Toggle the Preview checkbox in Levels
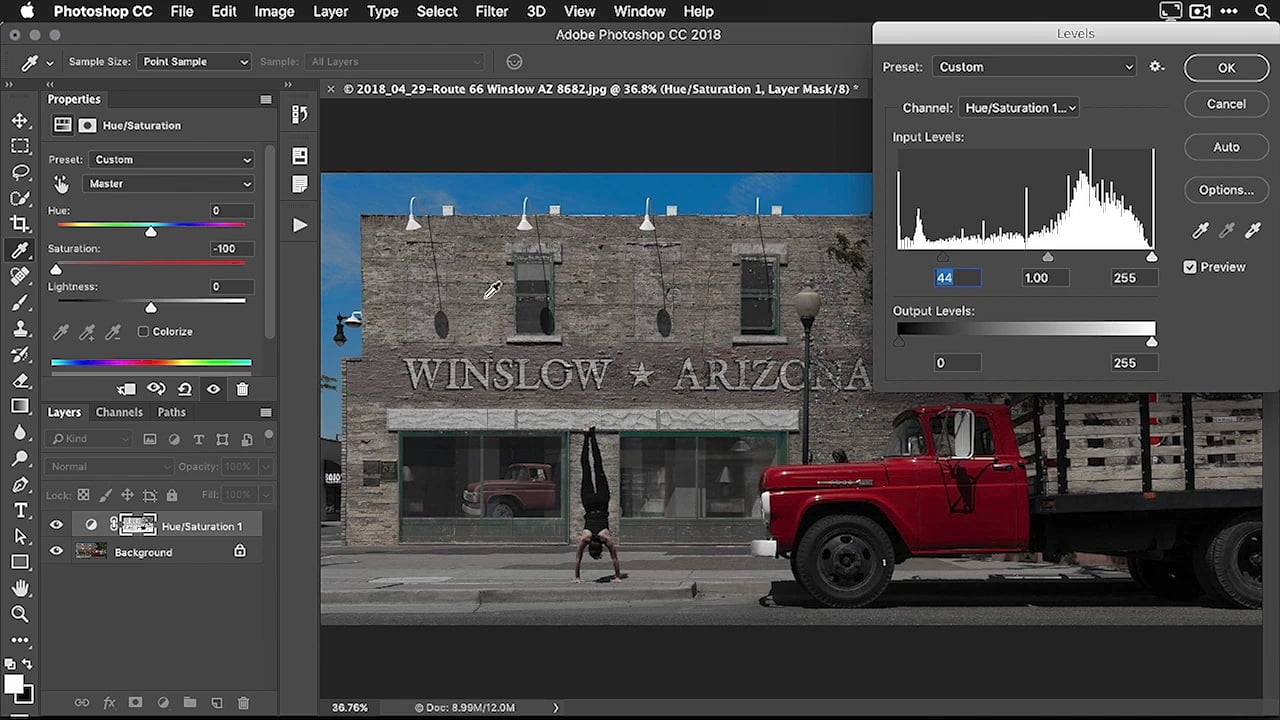The width and height of the screenshot is (1280, 720). (1190, 267)
